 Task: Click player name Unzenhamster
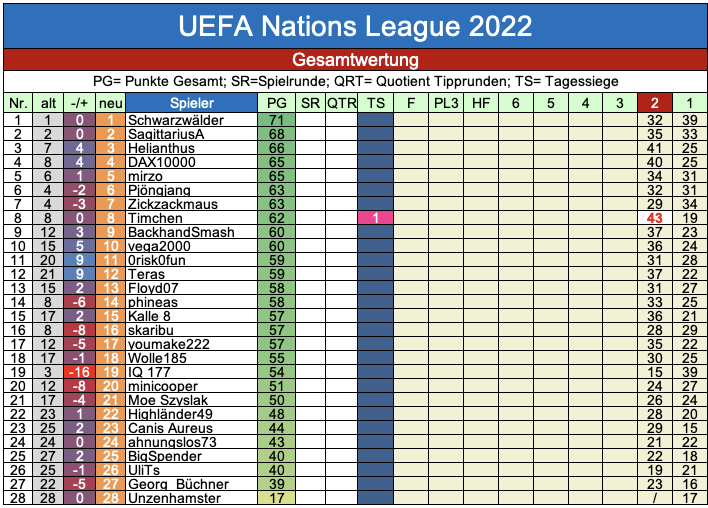click(x=174, y=498)
